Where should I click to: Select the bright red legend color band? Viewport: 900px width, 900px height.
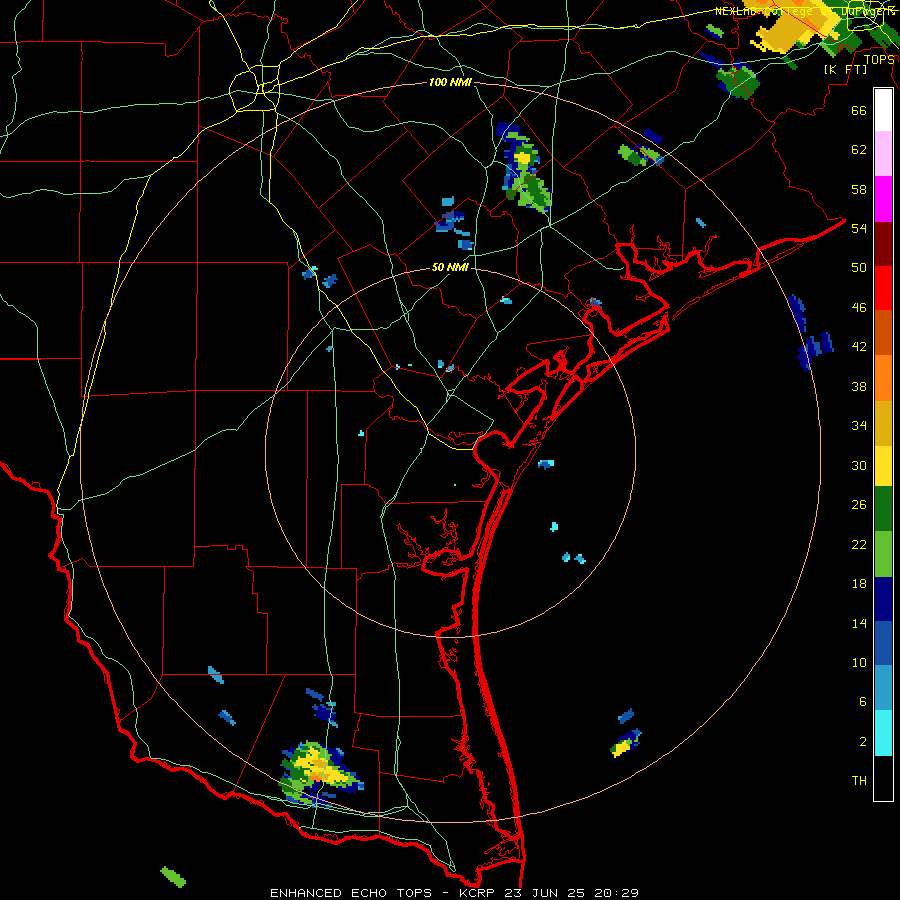tap(883, 288)
